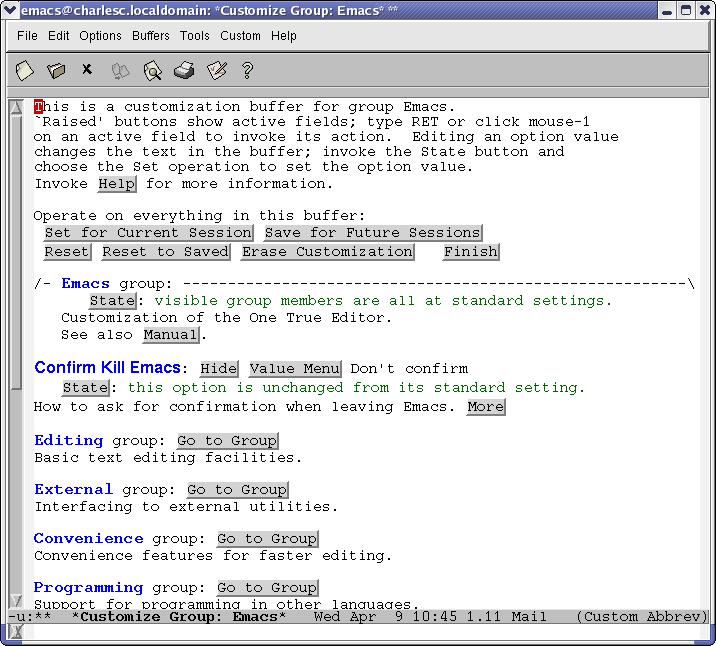This screenshot has width=716, height=646.
Task: Expand the description with the More button
Action: point(485,407)
